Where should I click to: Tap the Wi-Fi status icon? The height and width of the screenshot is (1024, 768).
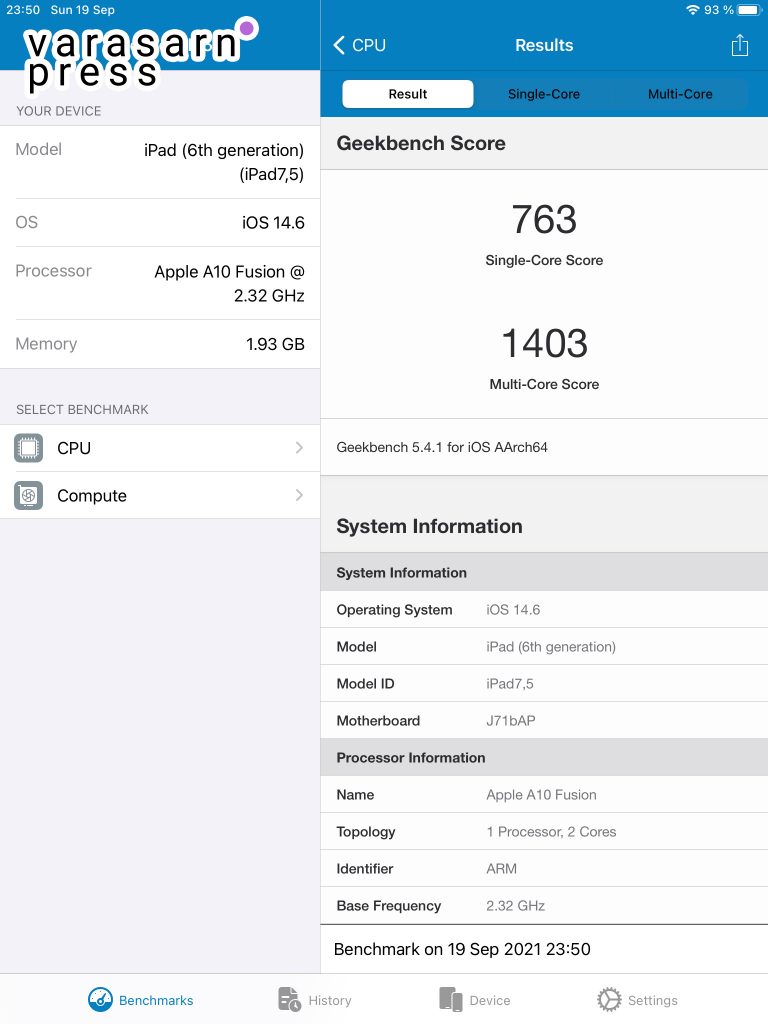coord(692,10)
